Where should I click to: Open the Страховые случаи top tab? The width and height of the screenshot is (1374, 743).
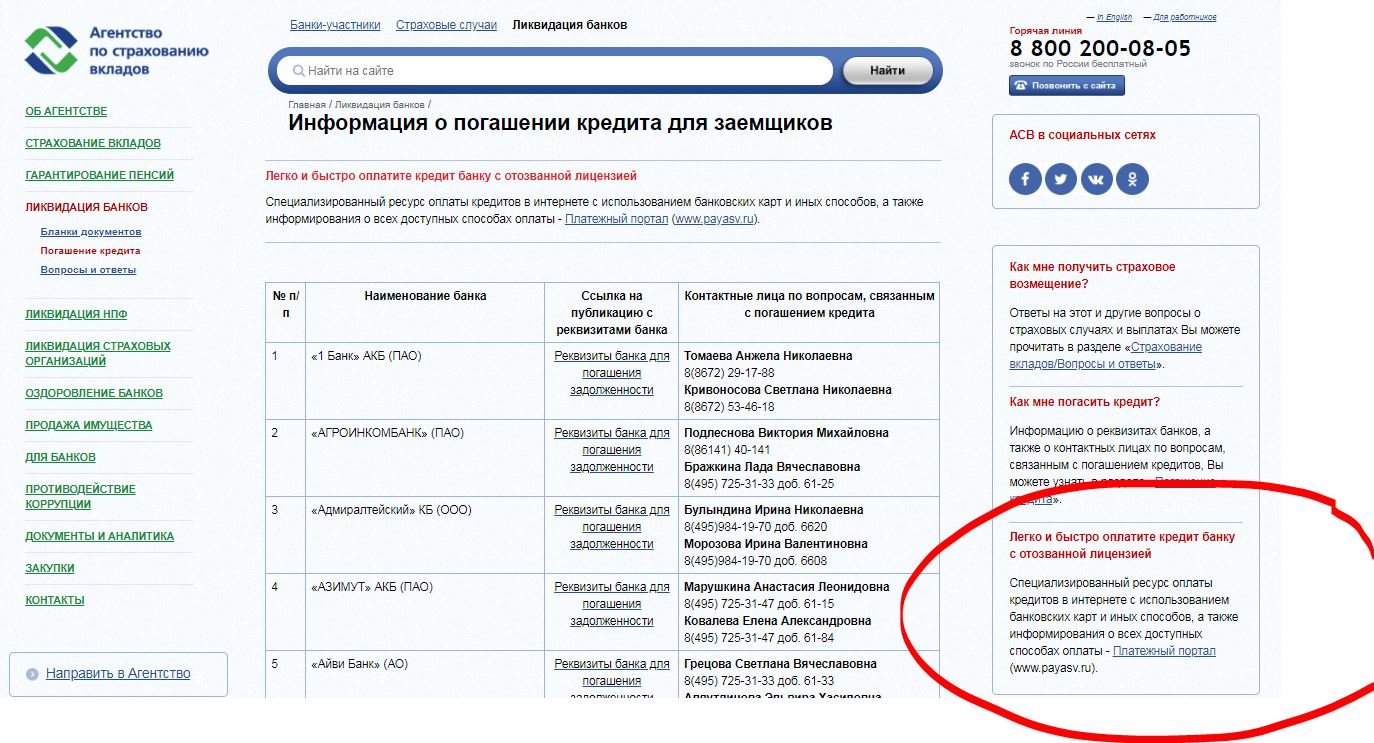[446, 25]
